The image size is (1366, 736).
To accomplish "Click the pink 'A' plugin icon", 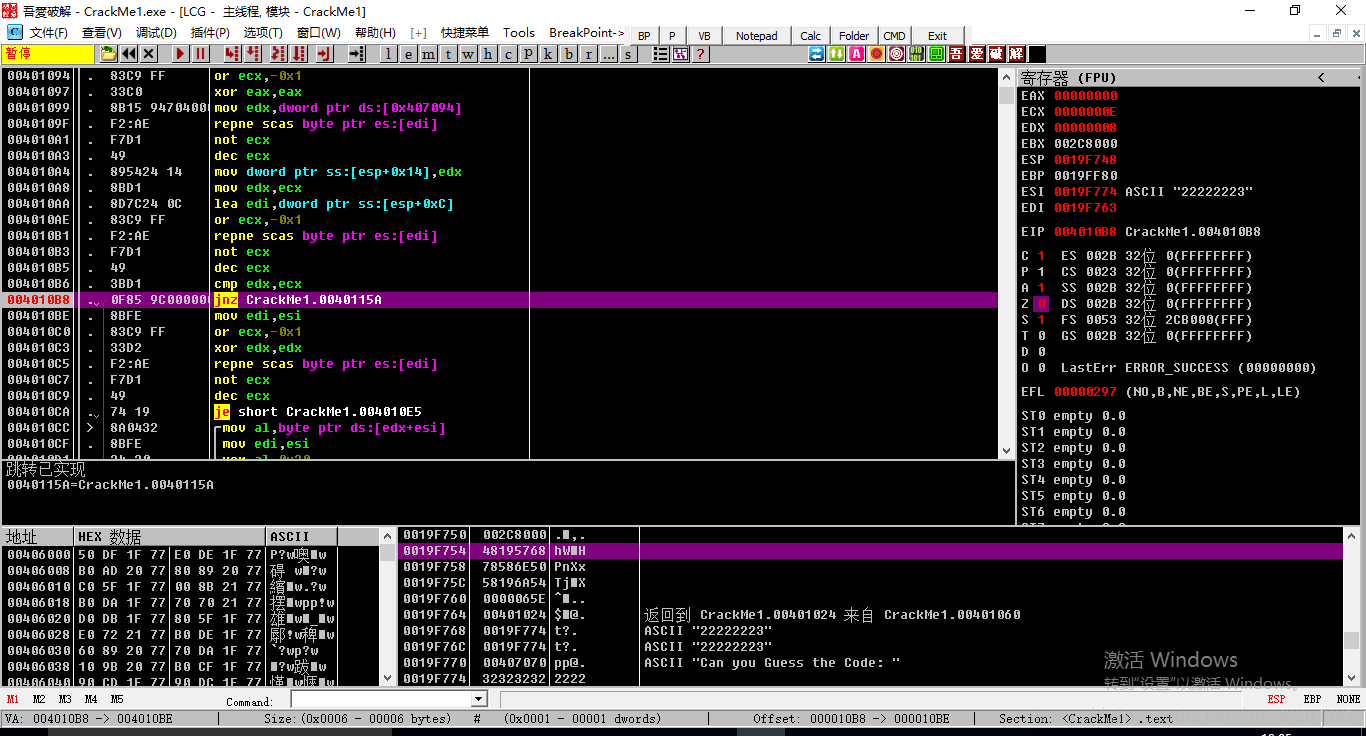I will 857,54.
